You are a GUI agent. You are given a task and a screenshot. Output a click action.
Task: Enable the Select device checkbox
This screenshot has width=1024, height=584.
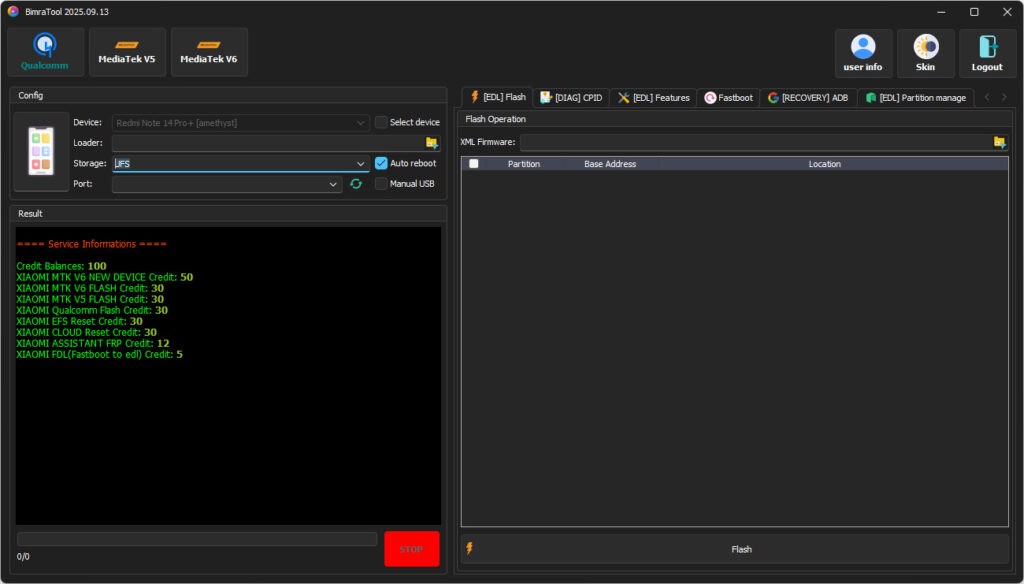[382, 122]
